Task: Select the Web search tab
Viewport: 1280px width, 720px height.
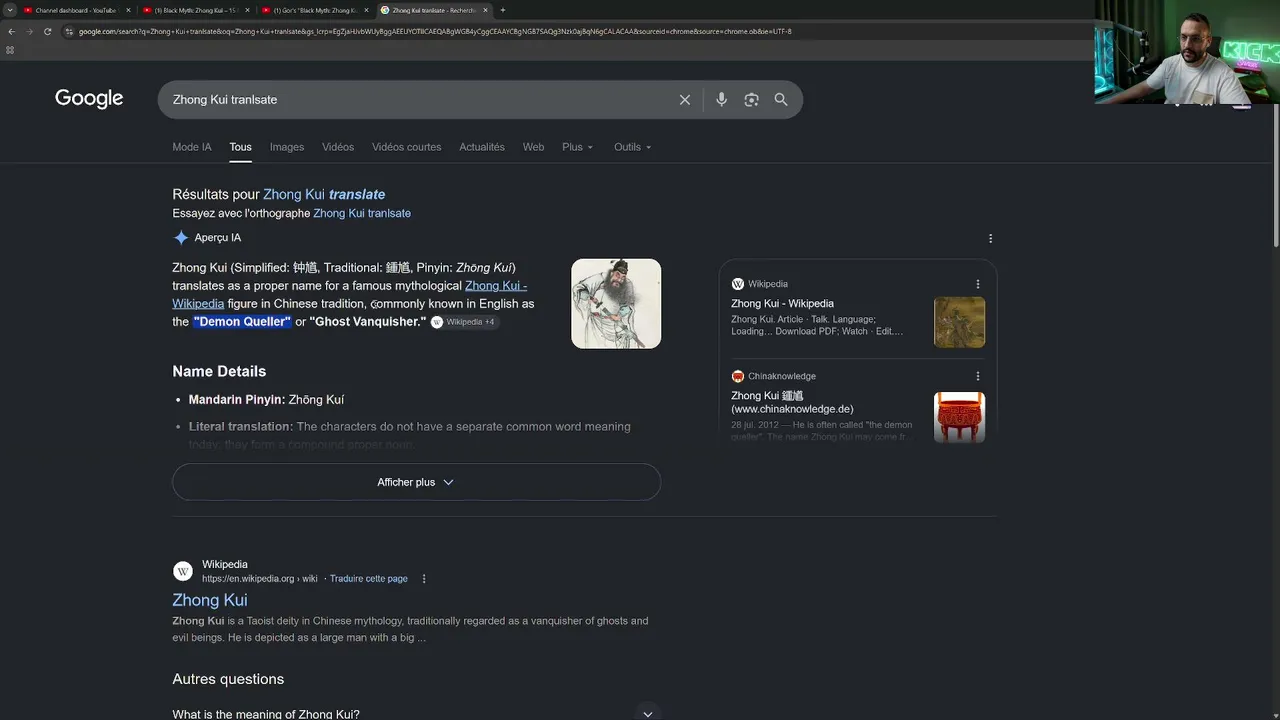Action: click(x=534, y=147)
